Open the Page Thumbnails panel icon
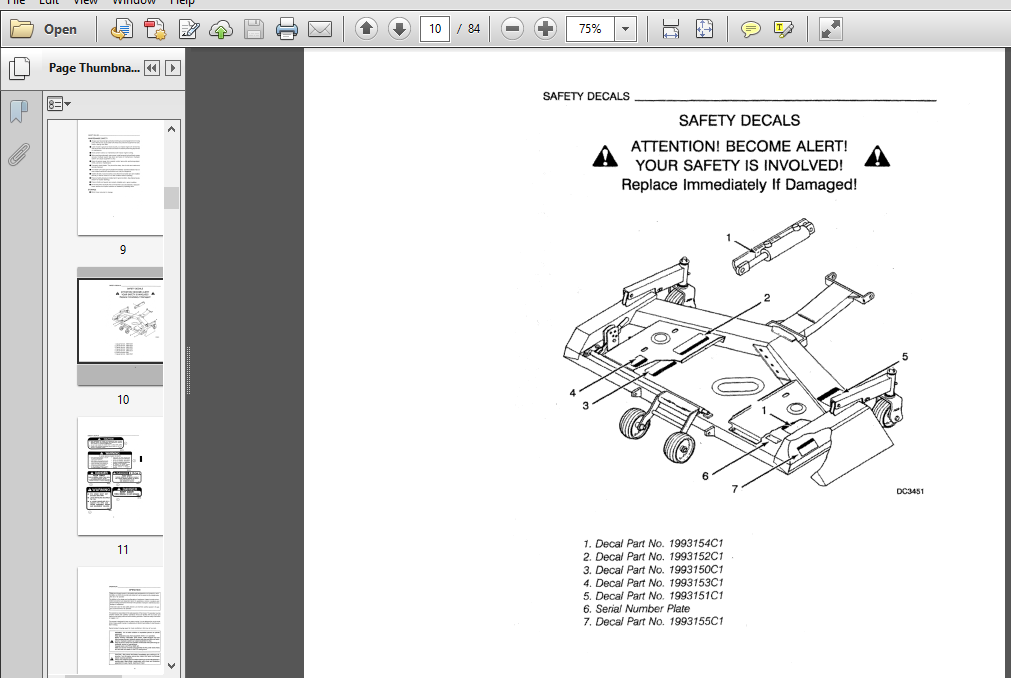Image resolution: width=1011 pixels, height=678 pixels. pos(19,68)
